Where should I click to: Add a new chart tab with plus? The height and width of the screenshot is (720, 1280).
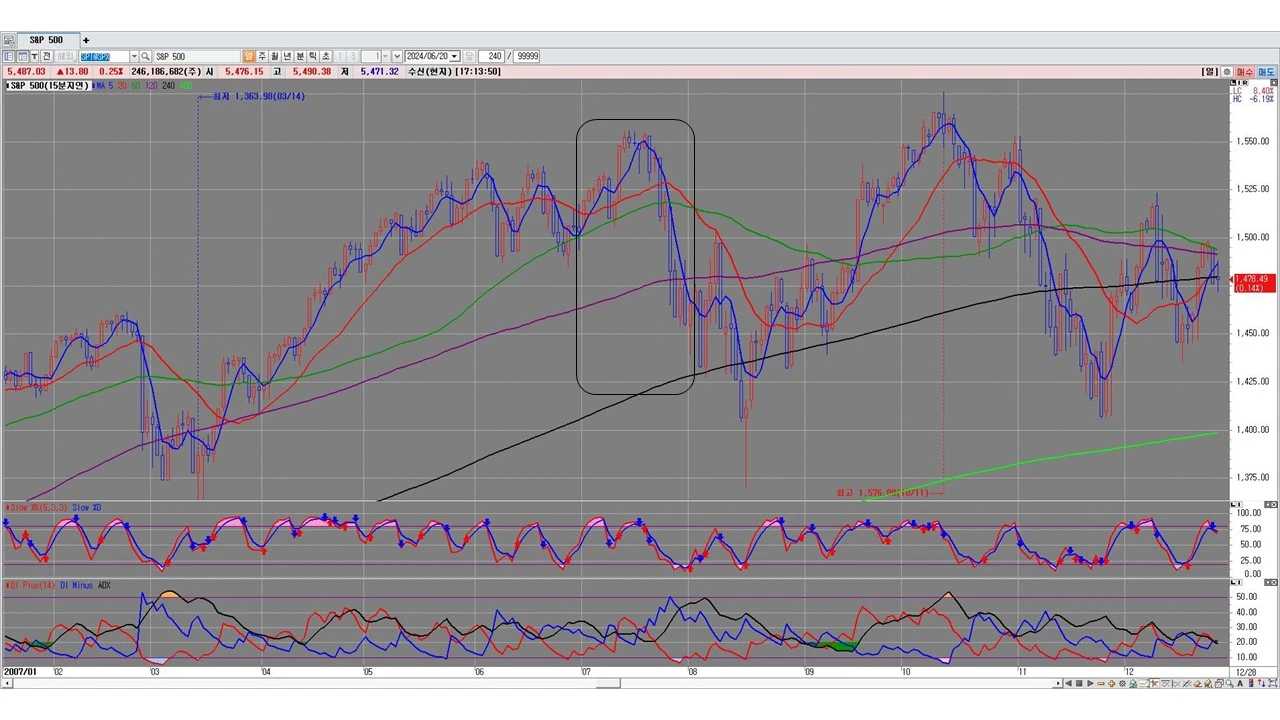pyautogui.click(x=86, y=40)
